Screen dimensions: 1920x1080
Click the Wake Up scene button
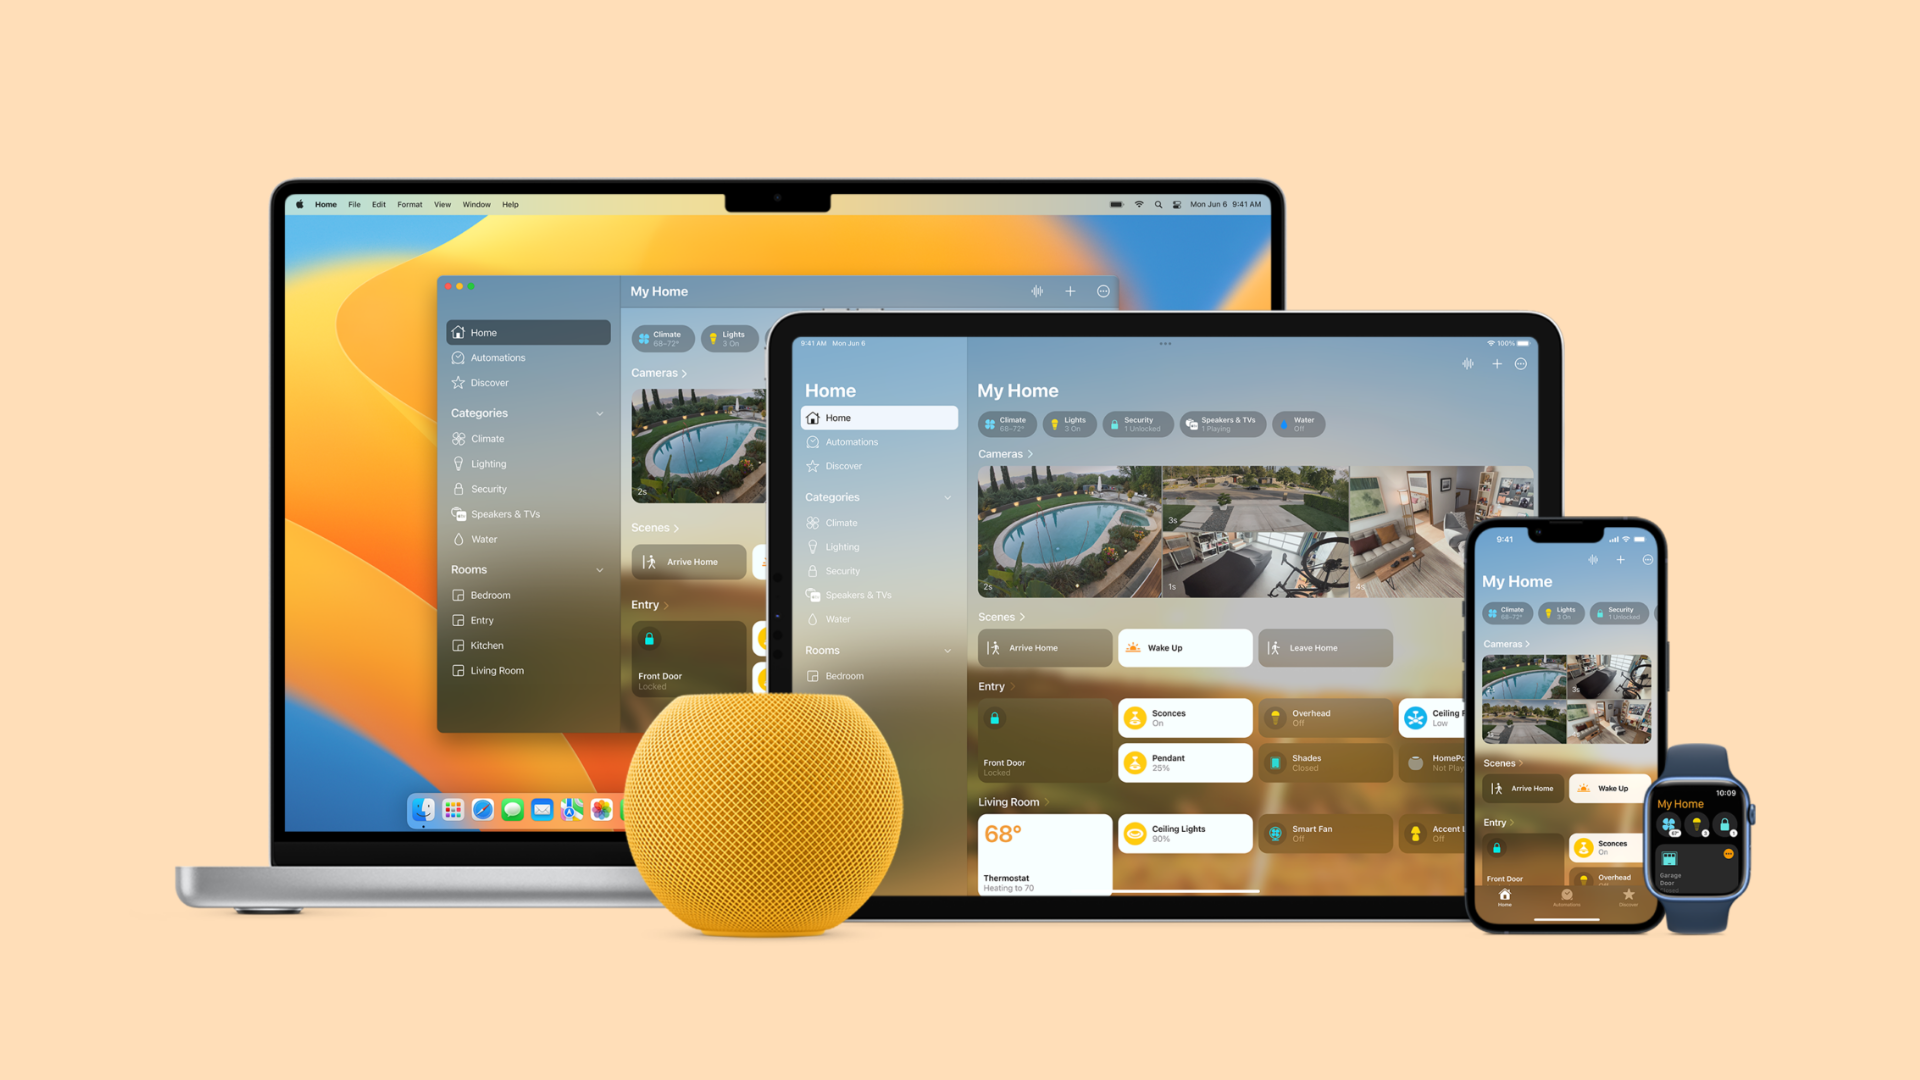[x=1183, y=646]
